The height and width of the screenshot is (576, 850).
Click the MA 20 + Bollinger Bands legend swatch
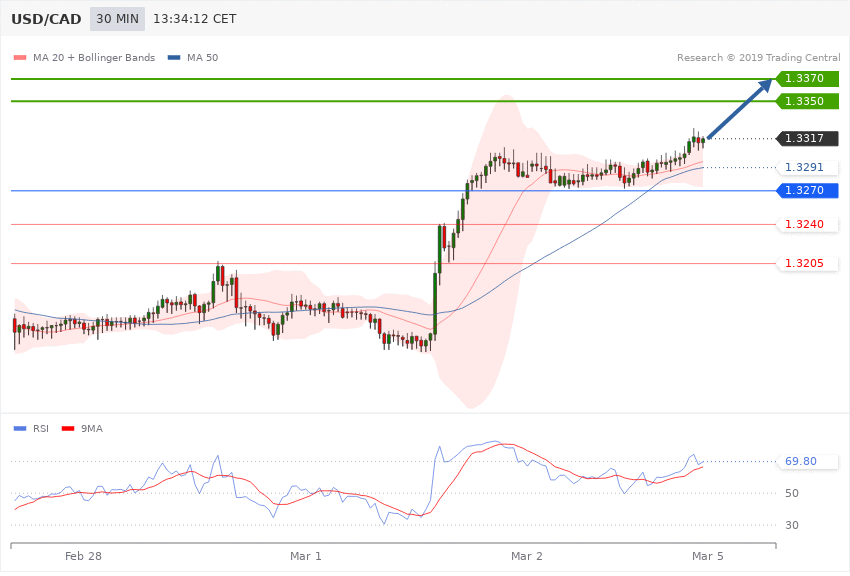[x=20, y=57]
